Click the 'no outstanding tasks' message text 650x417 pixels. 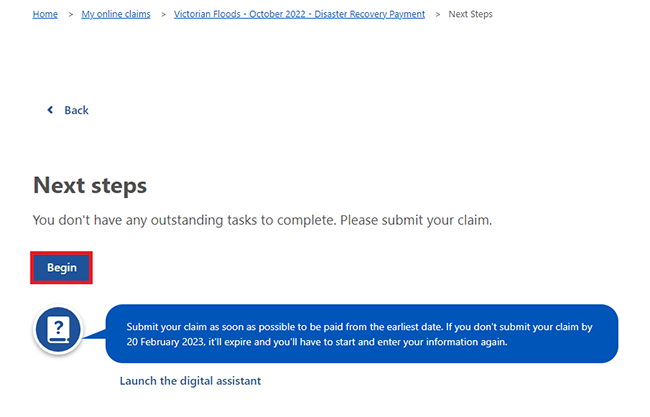262,220
